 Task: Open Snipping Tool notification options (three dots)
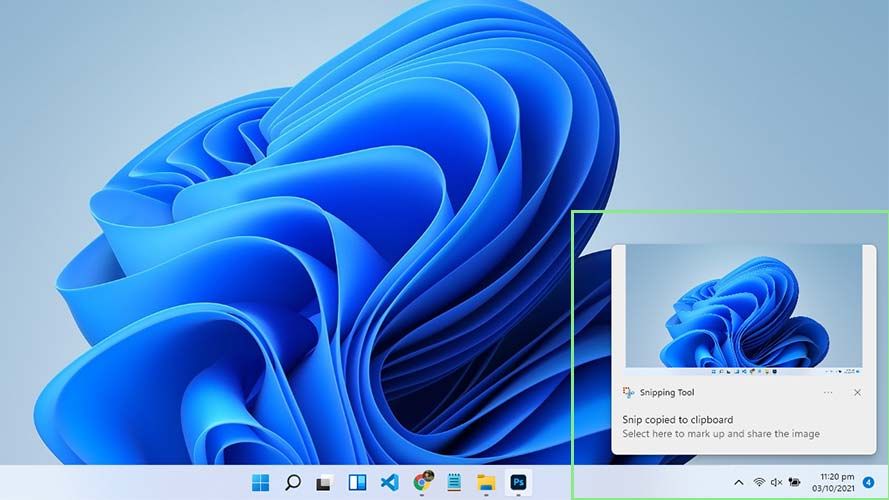coord(828,392)
